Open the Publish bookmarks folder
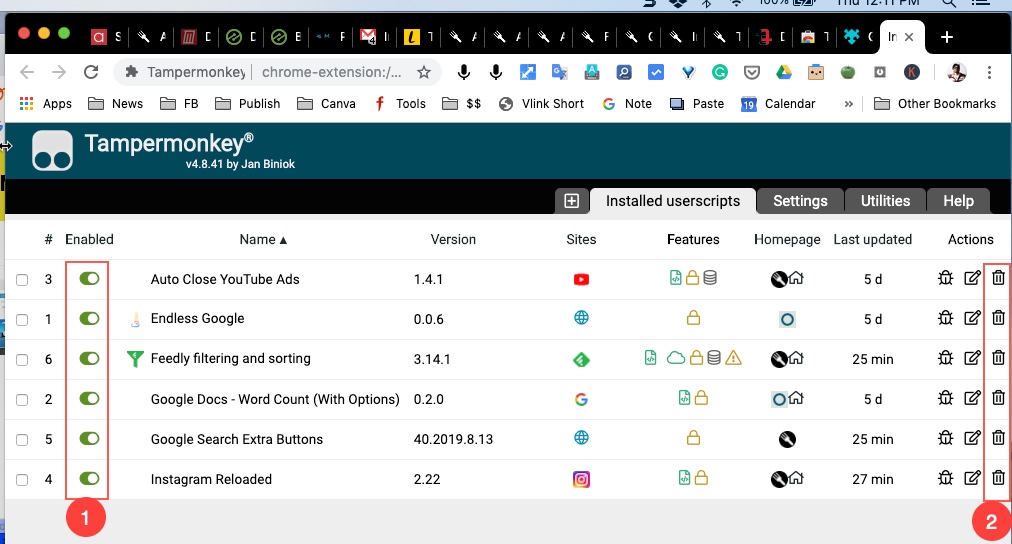The height and width of the screenshot is (544, 1012). (x=247, y=103)
